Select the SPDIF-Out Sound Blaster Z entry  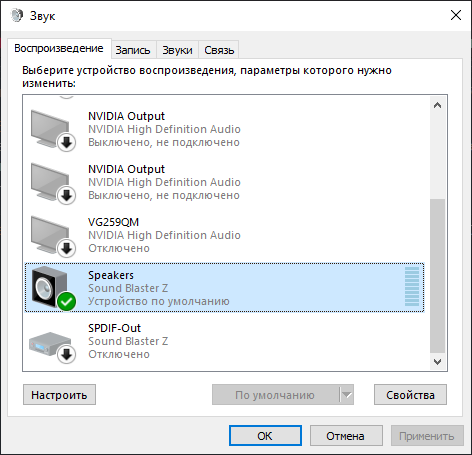click(x=225, y=341)
